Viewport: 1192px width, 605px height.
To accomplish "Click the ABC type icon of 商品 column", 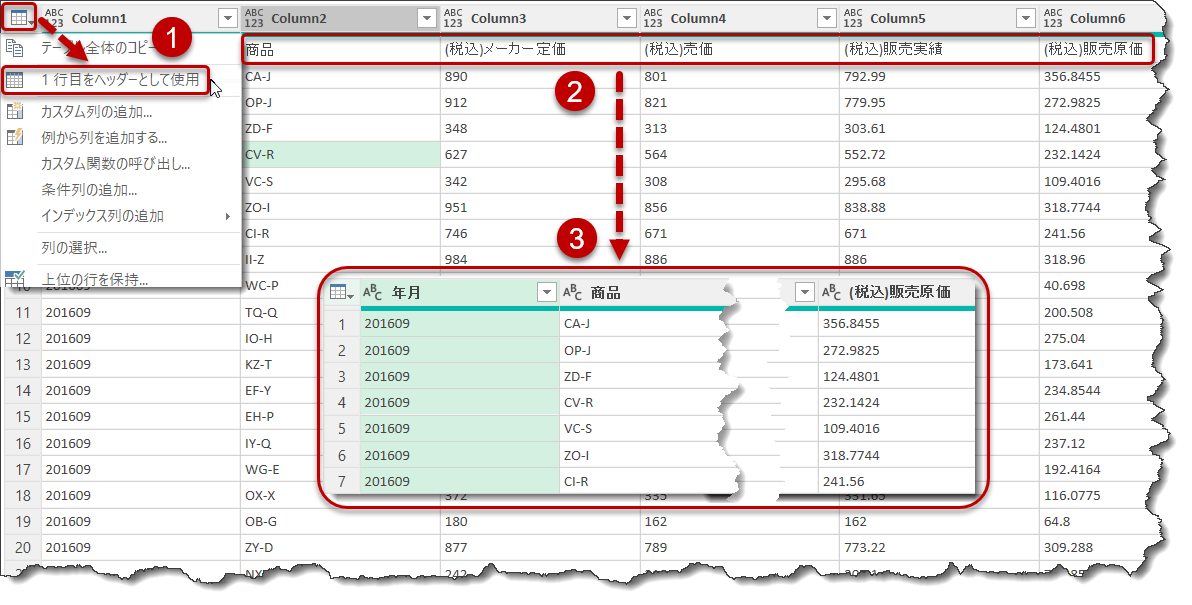I will pyautogui.click(x=572, y=293).
